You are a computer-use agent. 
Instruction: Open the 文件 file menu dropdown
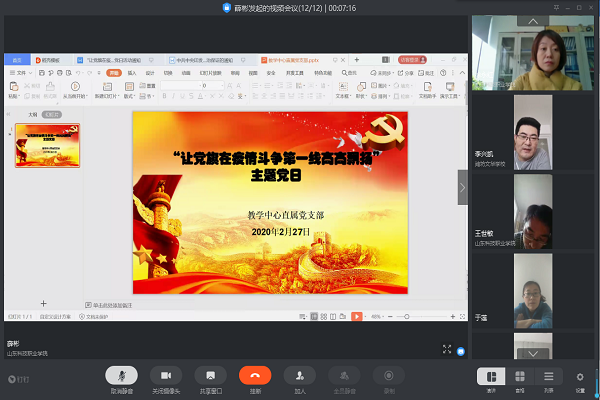(x=21, y=73)
